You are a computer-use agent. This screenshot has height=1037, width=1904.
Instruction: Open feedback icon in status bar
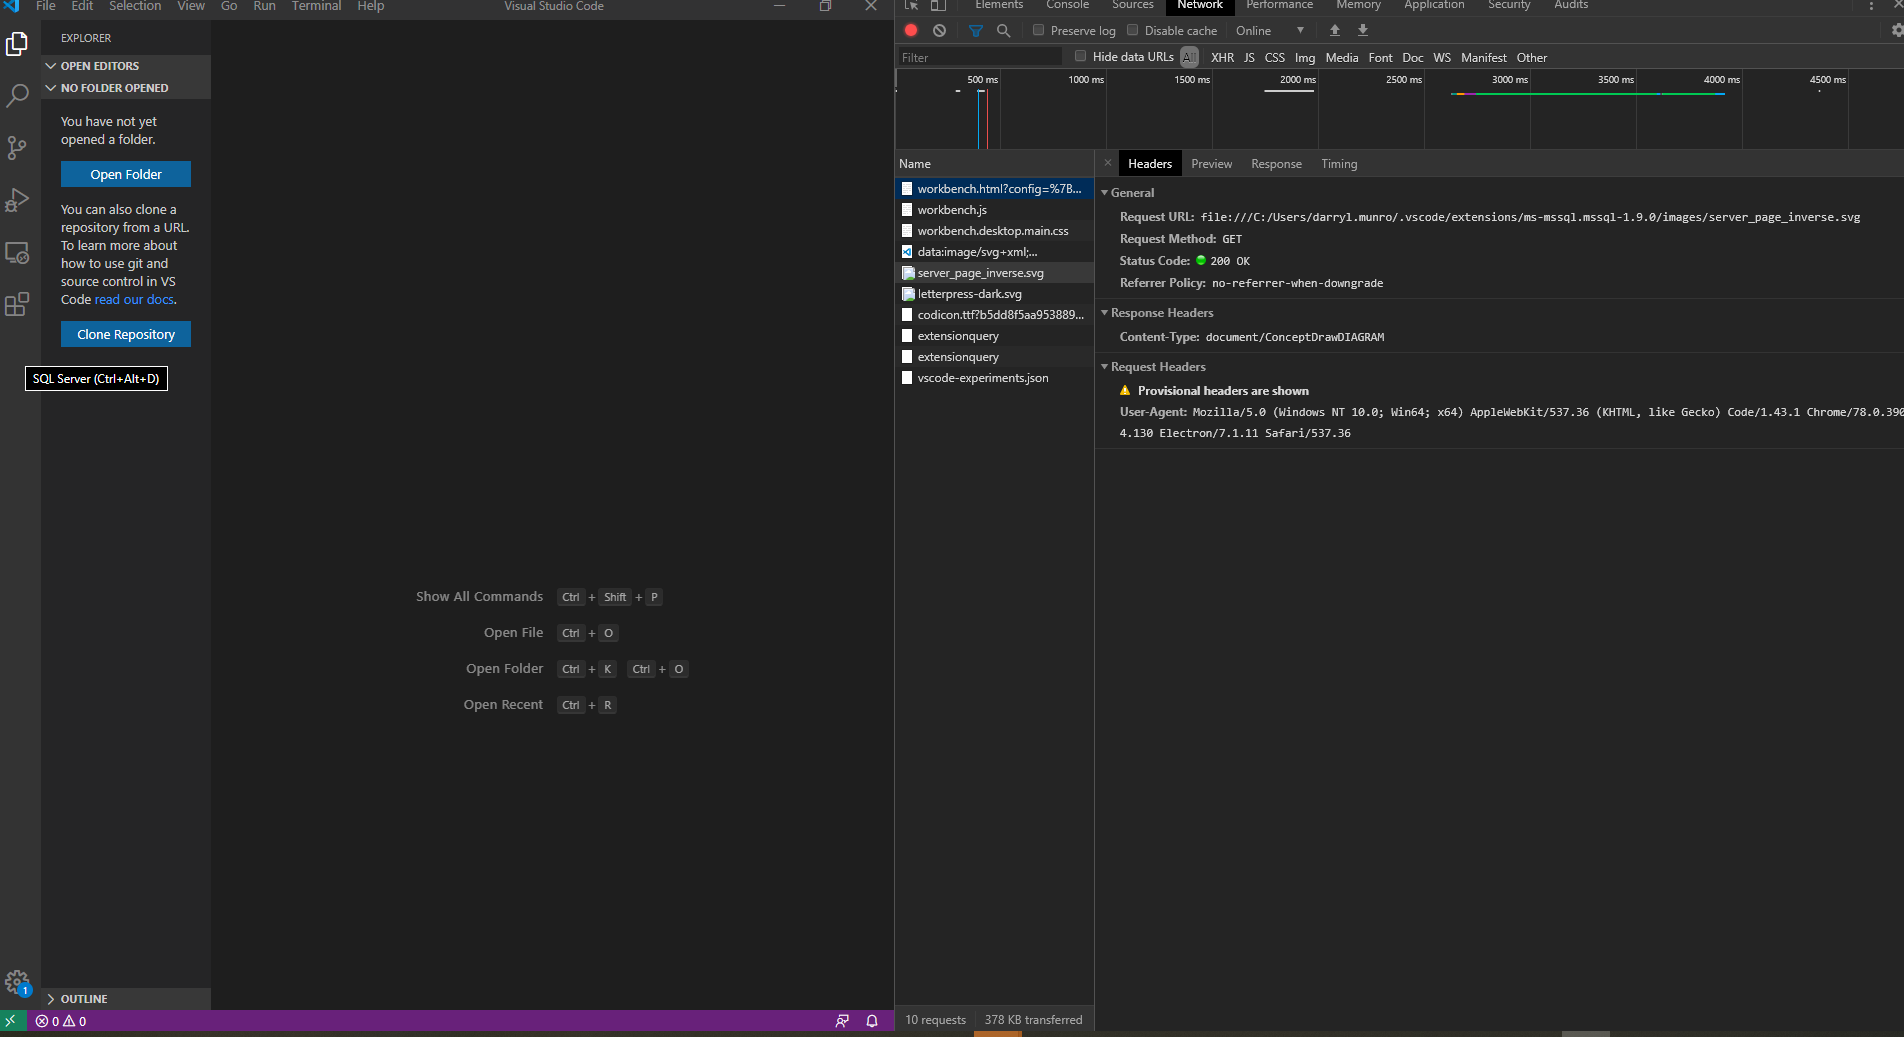[842, 1021]
